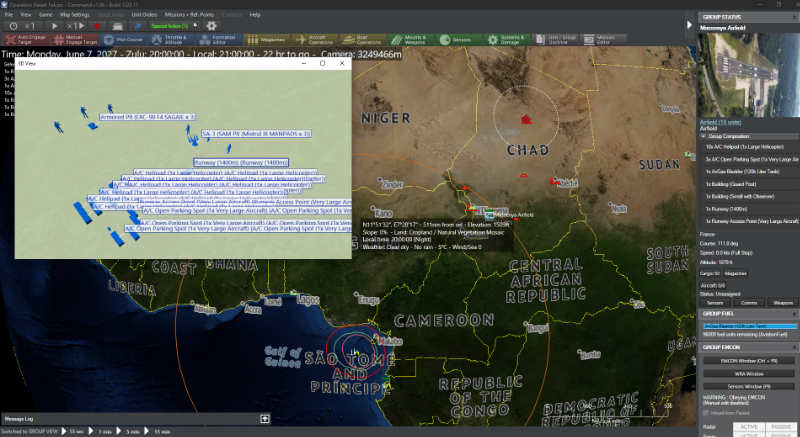Image resolution: width=800 pixels, height=437 pixels.
Task: Click the red record button
Action: pyautogui.click(x=97, y=26)
